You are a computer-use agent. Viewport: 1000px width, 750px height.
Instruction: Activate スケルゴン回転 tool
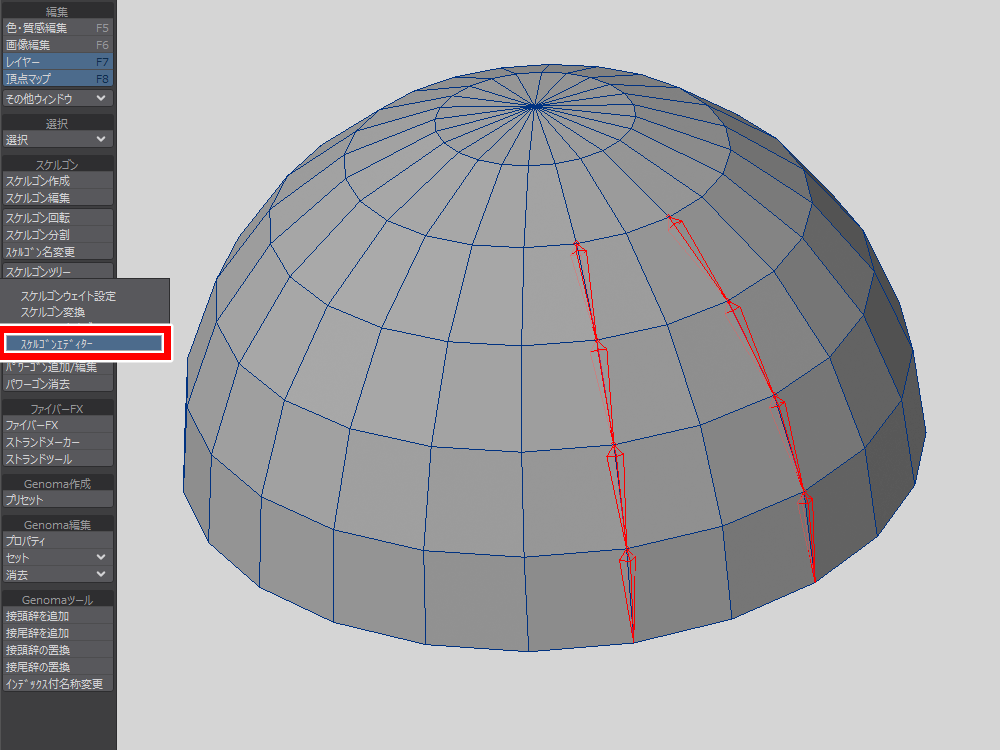click(57, 217)
